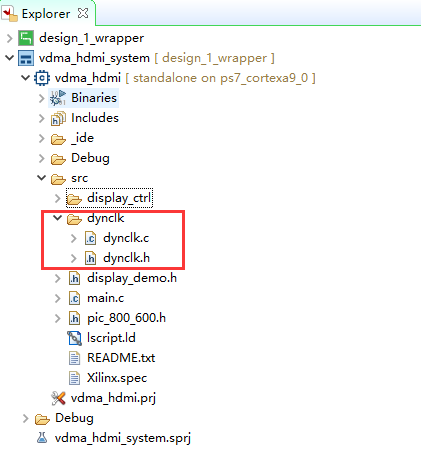The image size is (421, 452).
Task: Expand the Debug folder under vdma_hdmi
Action: tap(41, 158)
